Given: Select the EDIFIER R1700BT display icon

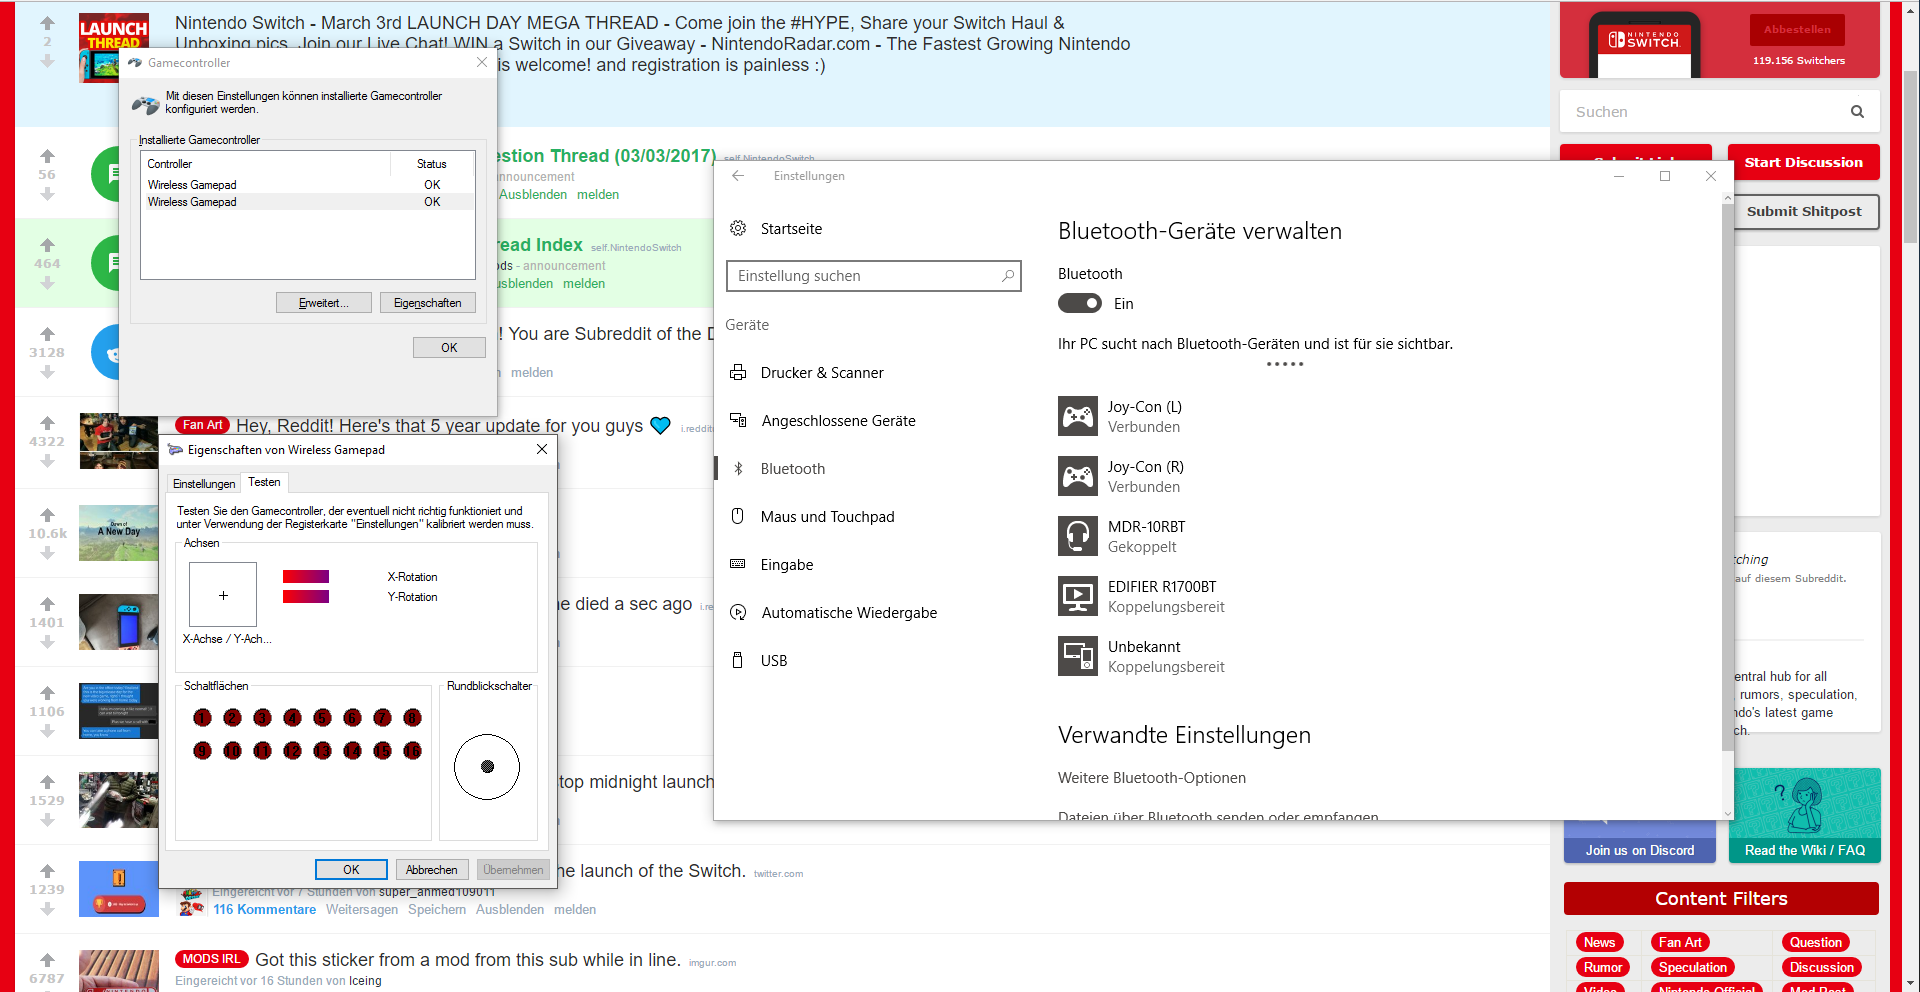Looking at the screenshot, I should pyautogui.click(x=1077, y=596).
